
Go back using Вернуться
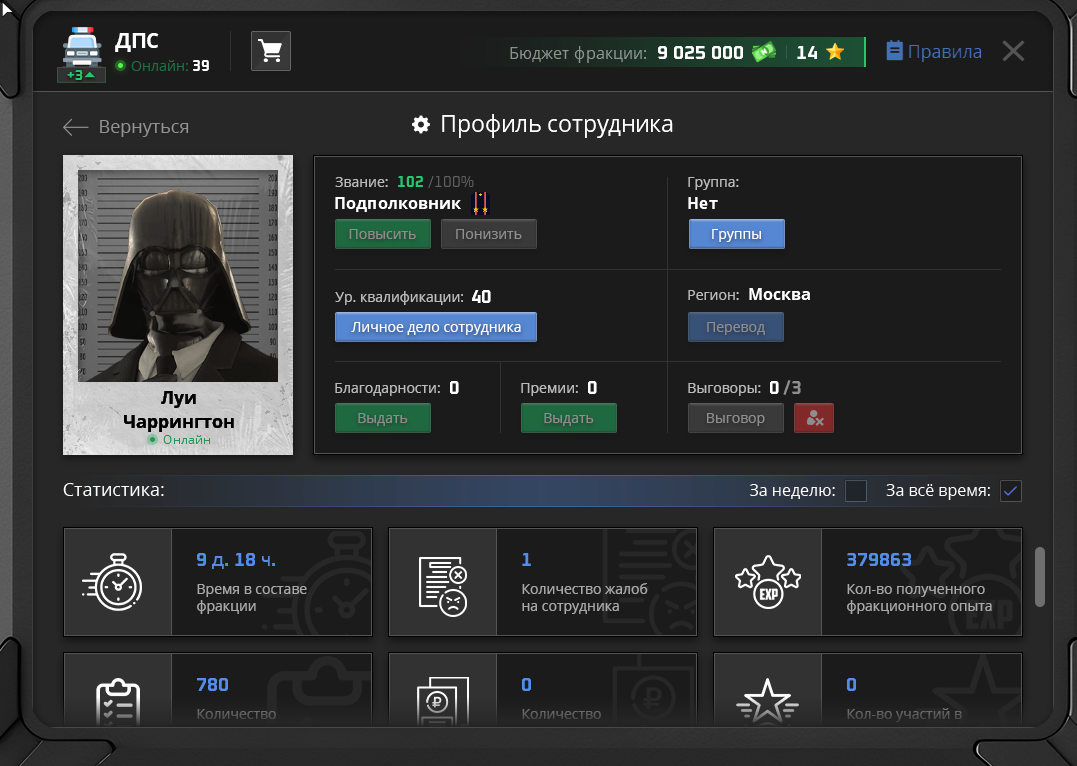click(126, 127)
